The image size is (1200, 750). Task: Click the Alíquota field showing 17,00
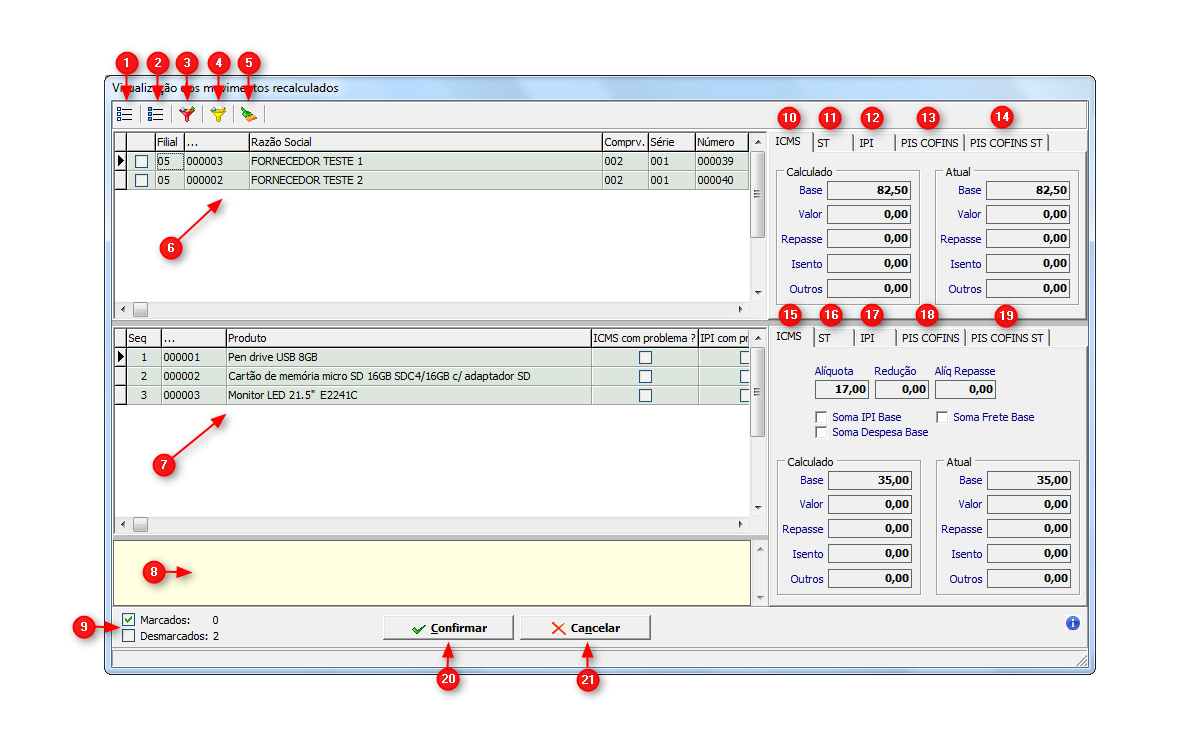[842, 389]
